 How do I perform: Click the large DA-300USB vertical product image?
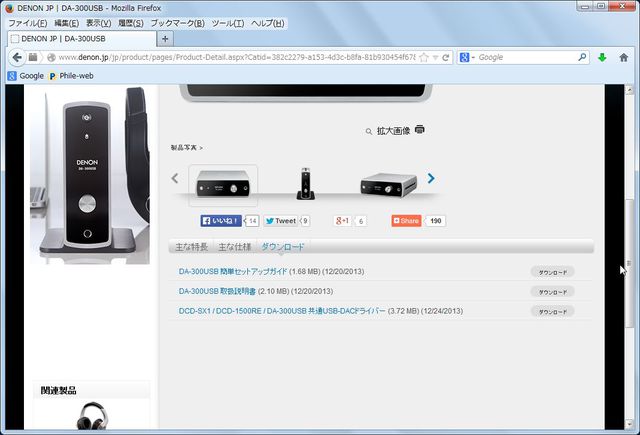tap(90, 175)
